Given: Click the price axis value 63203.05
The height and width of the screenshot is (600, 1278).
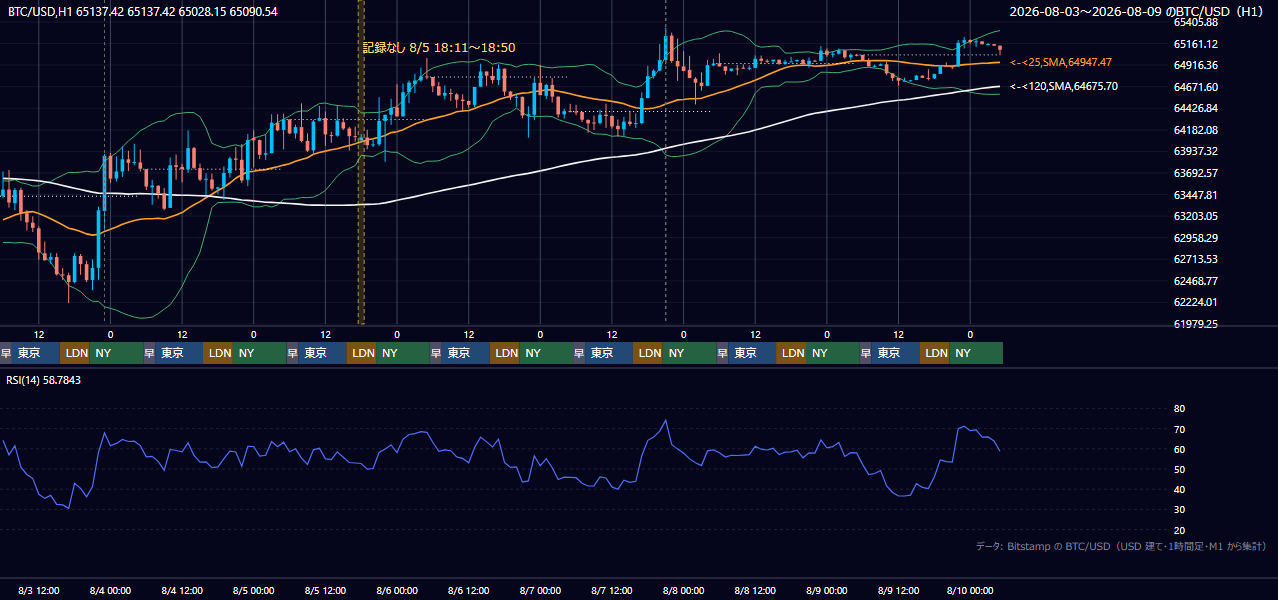Looking at the screenshot, I should 1195,216.
